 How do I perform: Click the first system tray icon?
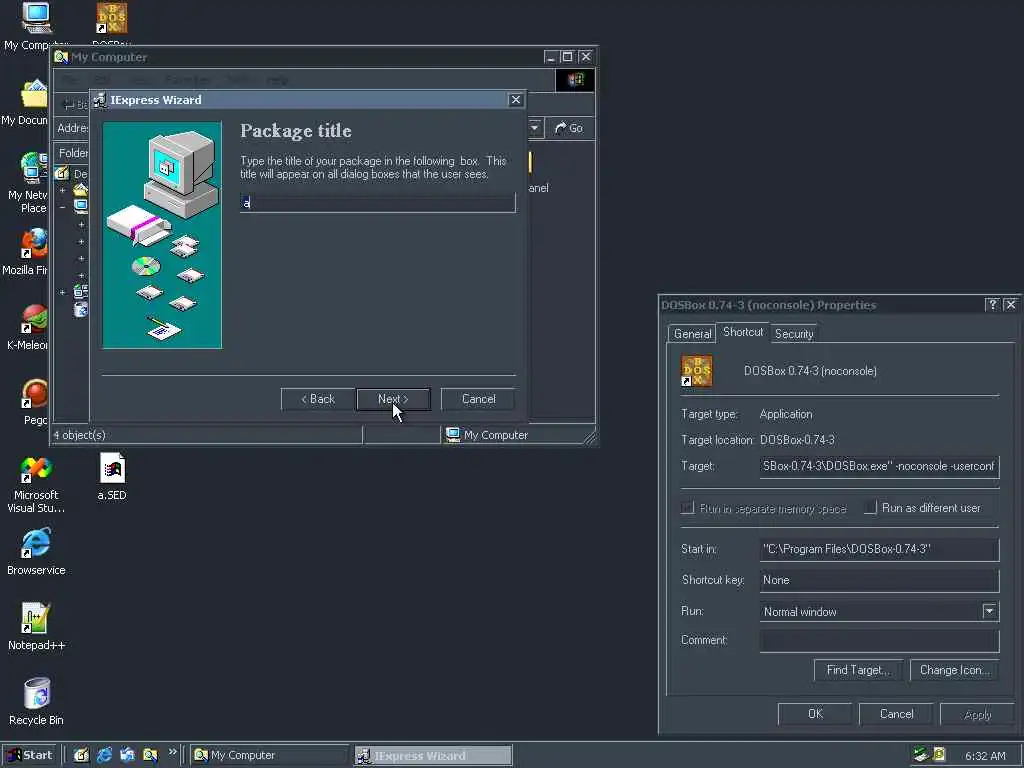click(x=921, y=755)
